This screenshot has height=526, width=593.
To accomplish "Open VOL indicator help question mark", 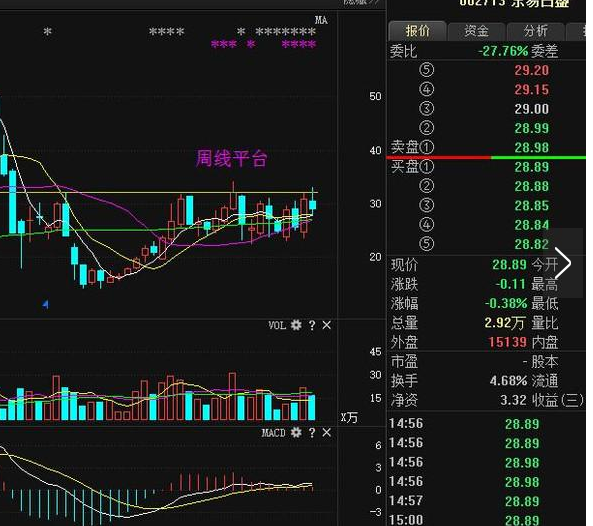I will [312, 325].
